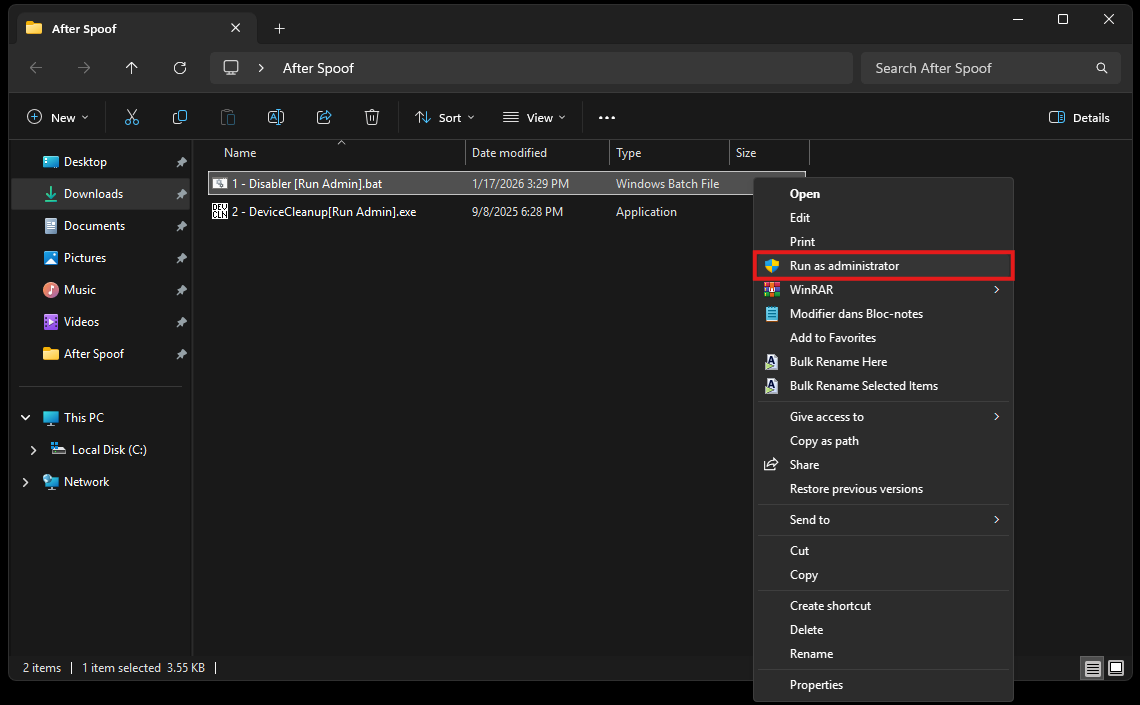
Task: Open the See more ellipsis menu
Action: click(x=607, y=117)
